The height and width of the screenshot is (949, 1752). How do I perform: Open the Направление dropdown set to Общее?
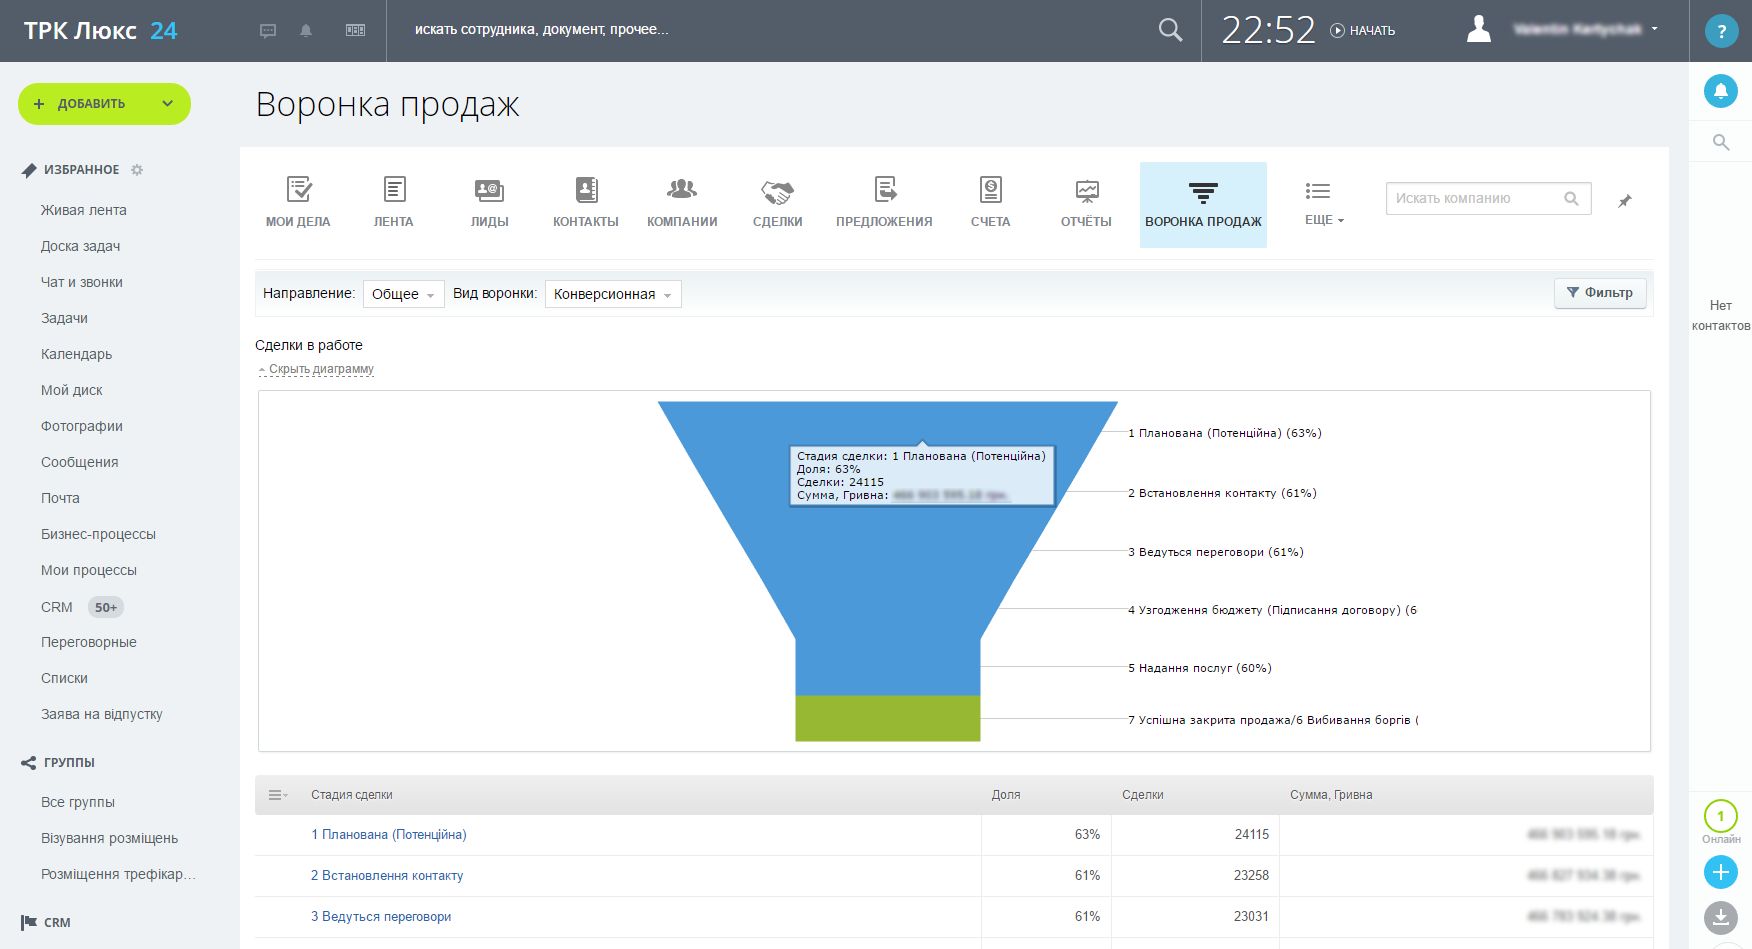(403, 294)
